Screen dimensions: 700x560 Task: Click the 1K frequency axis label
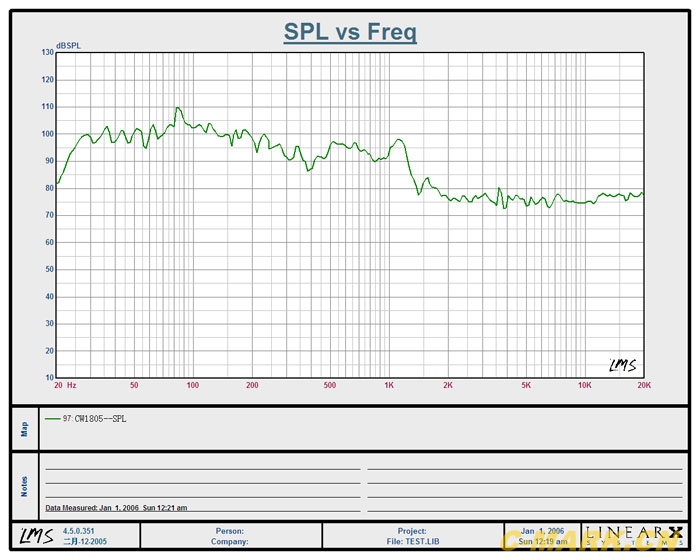389,385
